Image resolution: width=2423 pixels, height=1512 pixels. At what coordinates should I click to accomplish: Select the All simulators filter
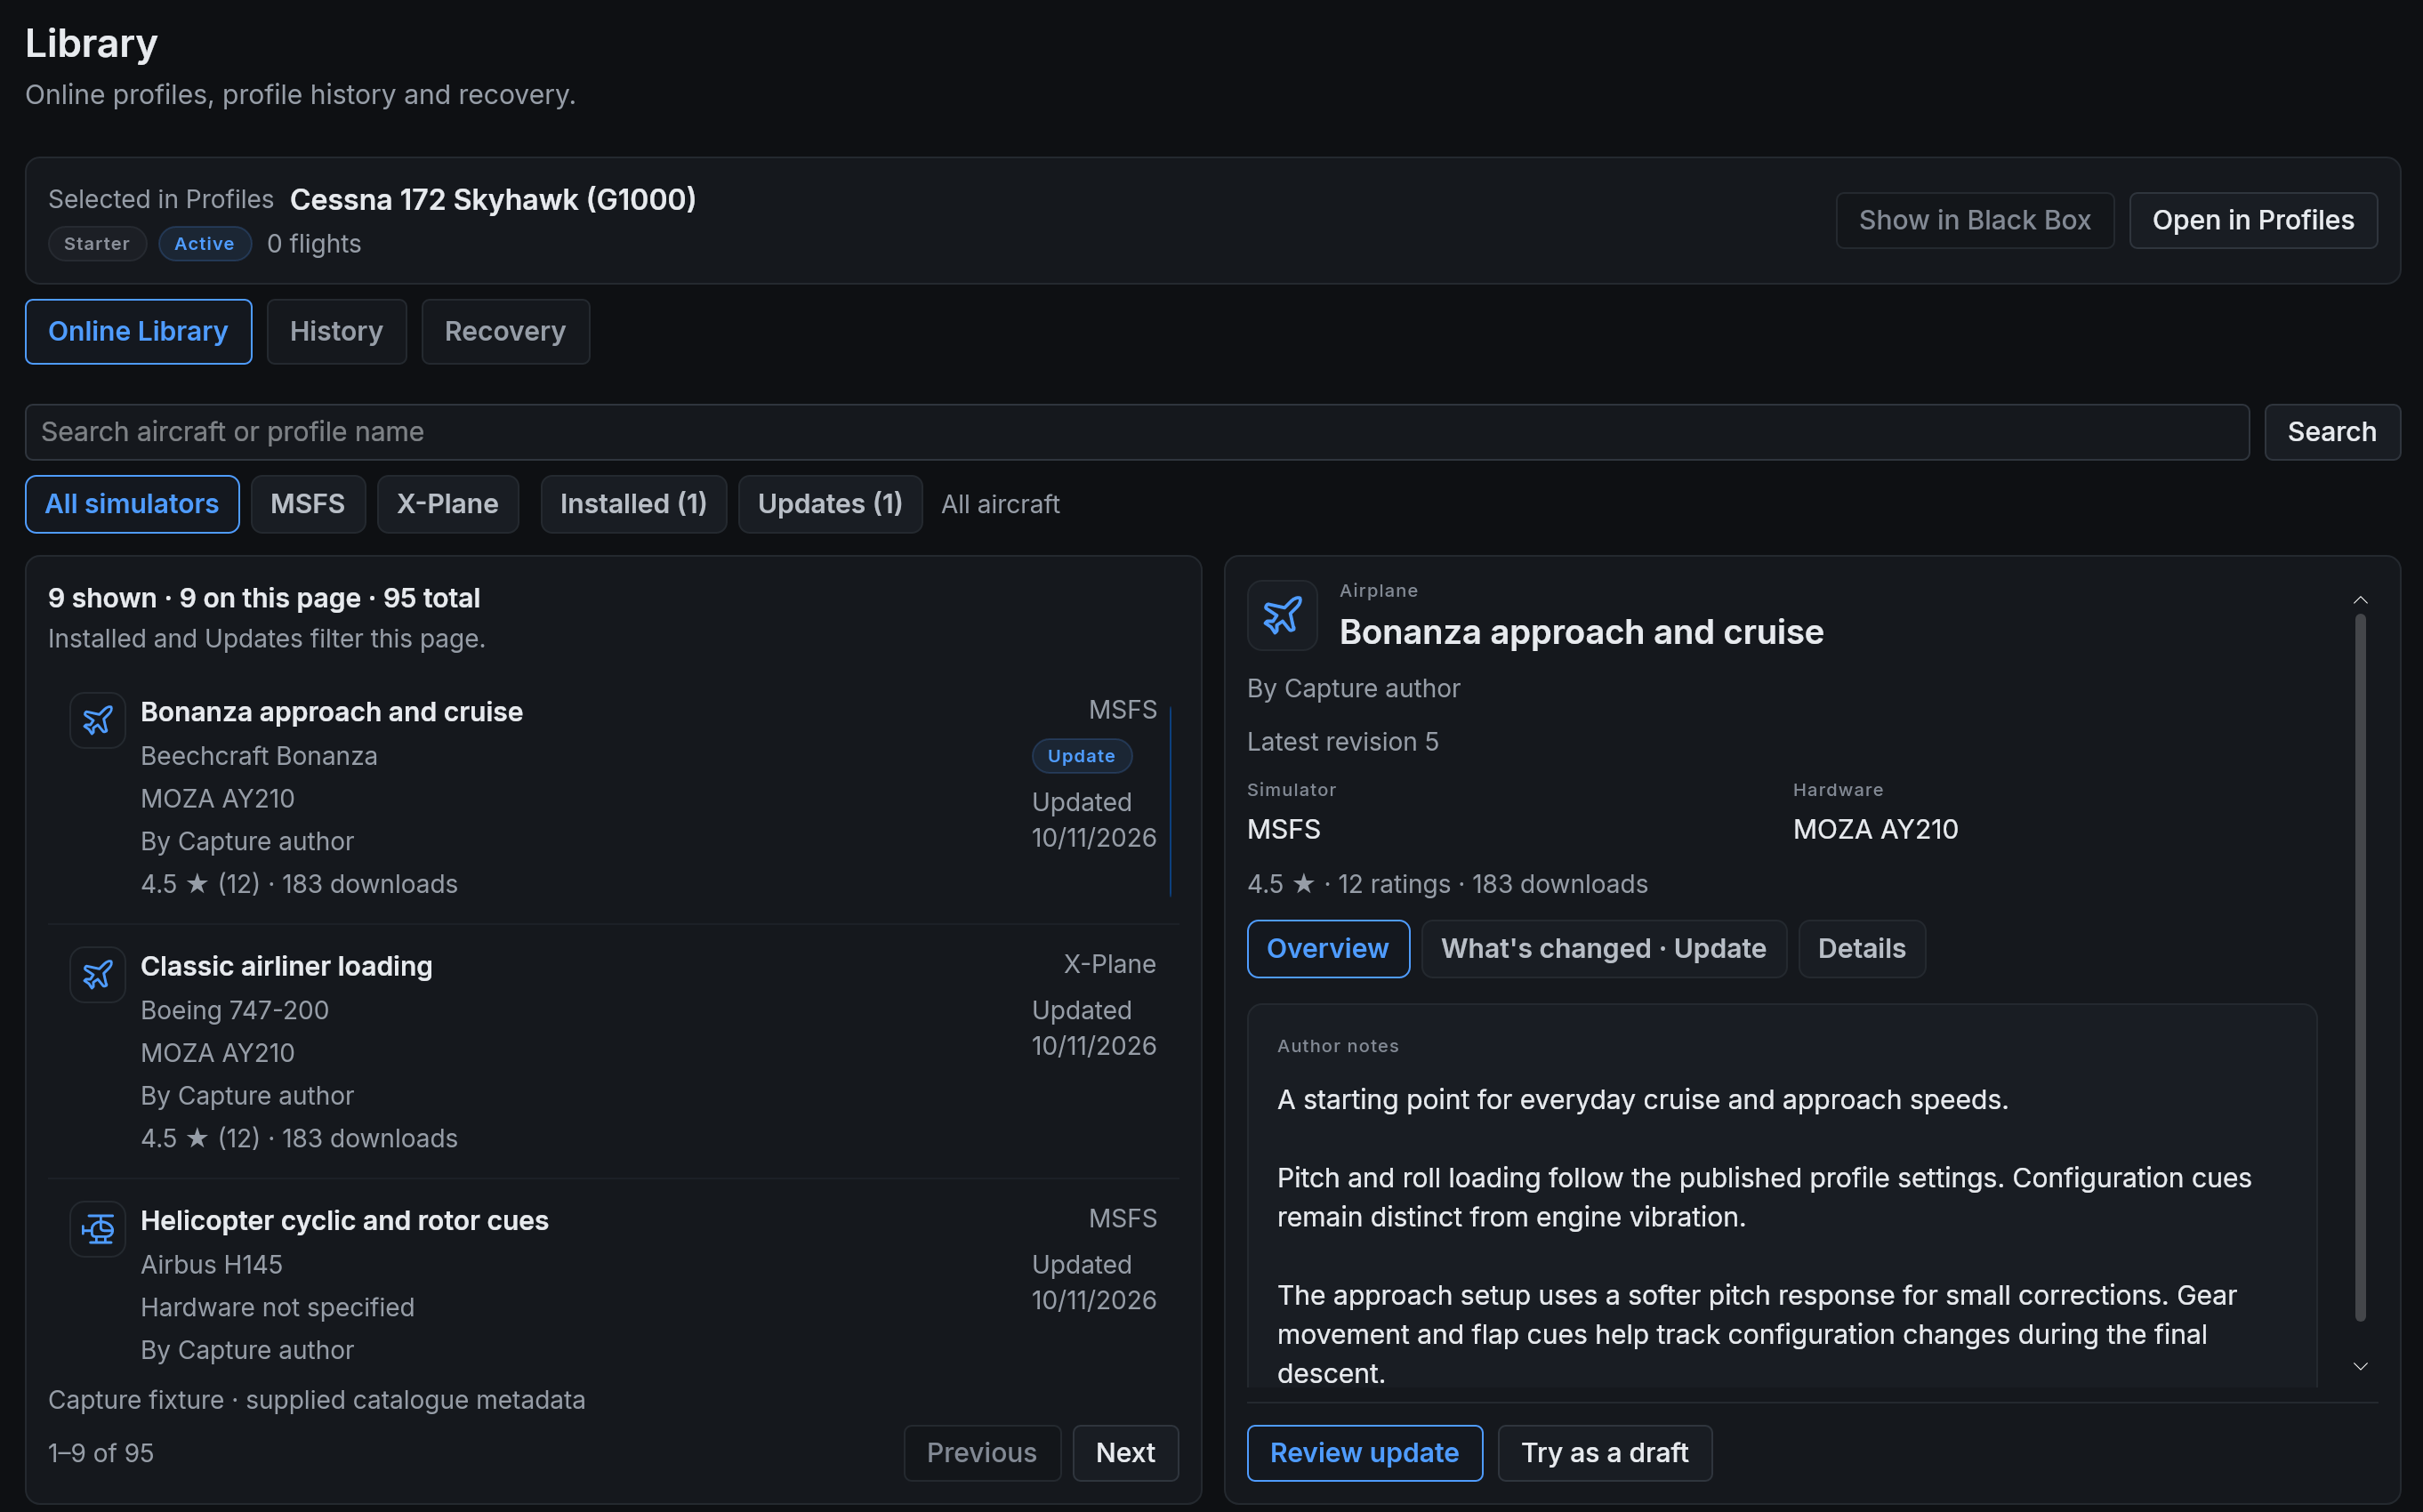(132, 504)
